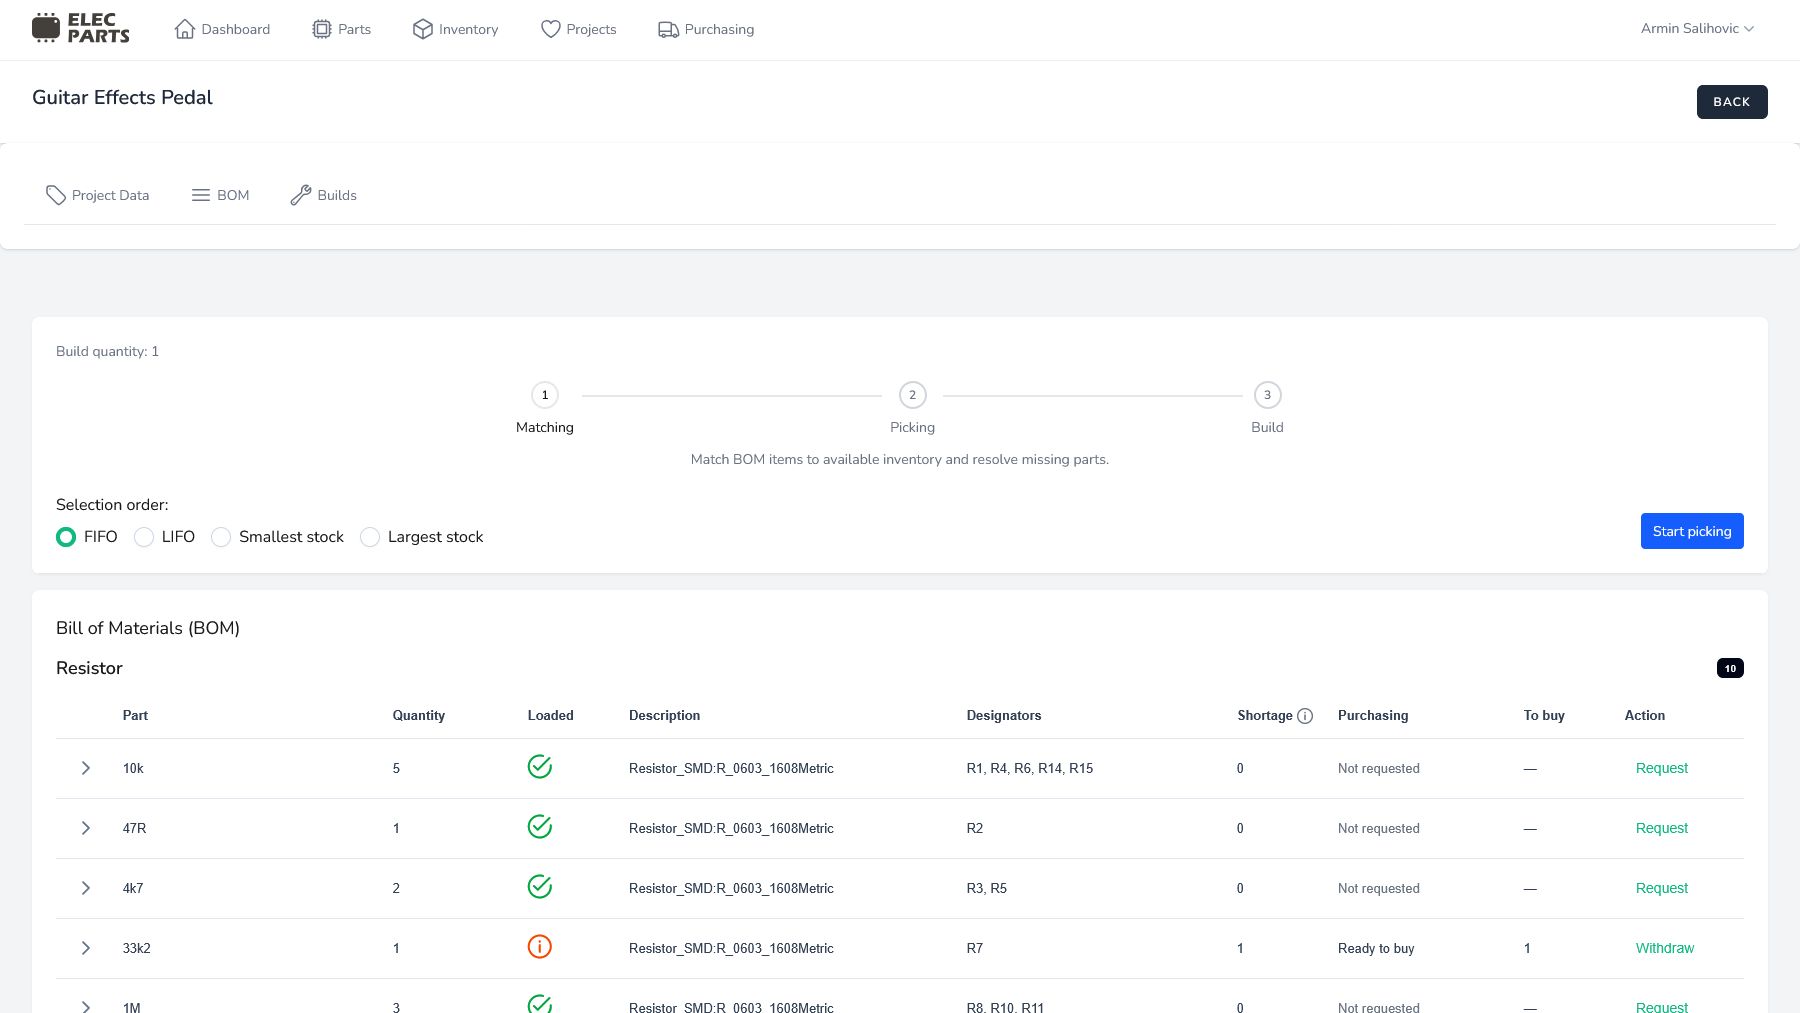Choose Largest stock selection order
This screenshot has width=1800, height=1013.
pos(370,537)
